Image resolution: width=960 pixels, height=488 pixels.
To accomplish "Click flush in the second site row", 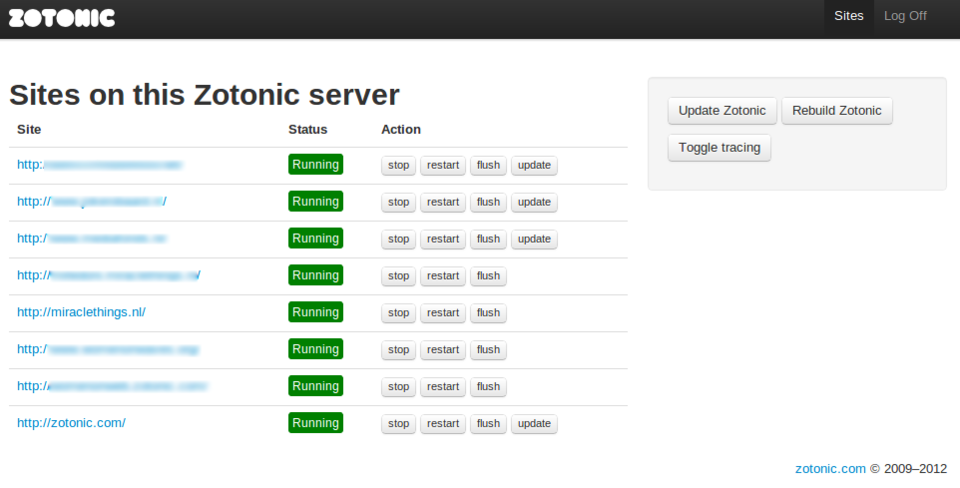I will (x=488, y=202).
